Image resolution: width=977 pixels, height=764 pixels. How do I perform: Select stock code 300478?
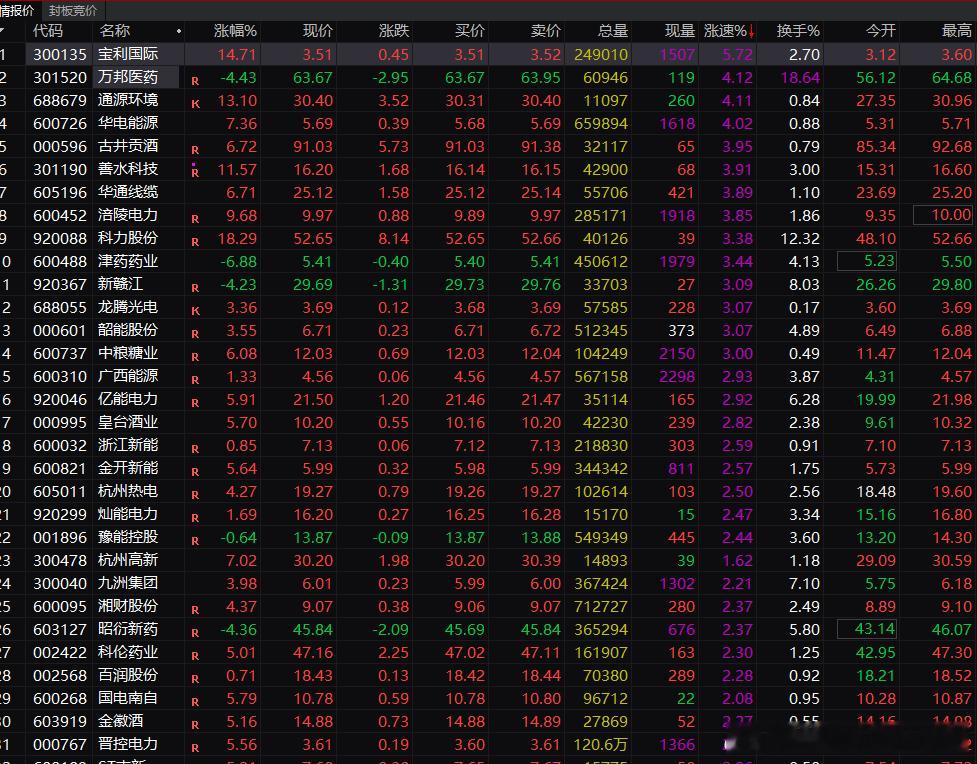point(60,561)
